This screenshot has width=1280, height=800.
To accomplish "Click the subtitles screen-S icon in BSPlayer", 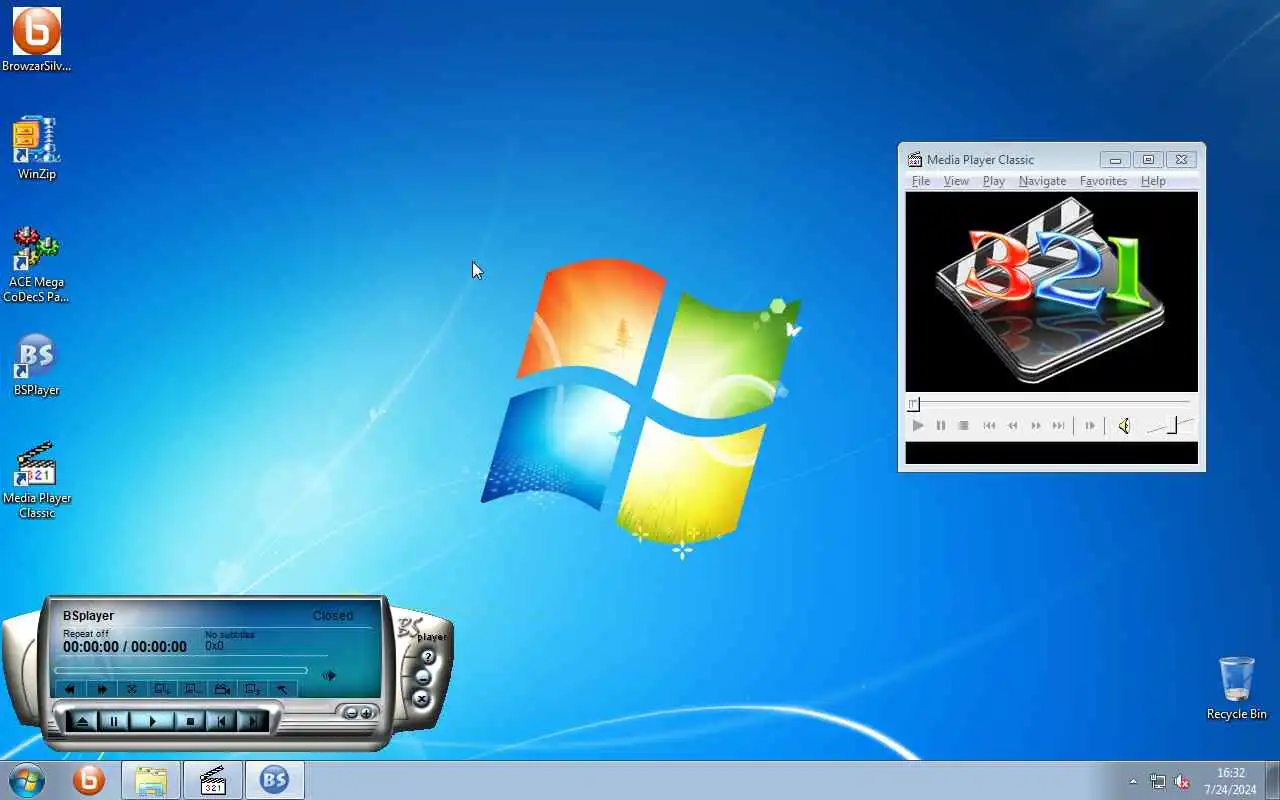I will pos(253,689).
